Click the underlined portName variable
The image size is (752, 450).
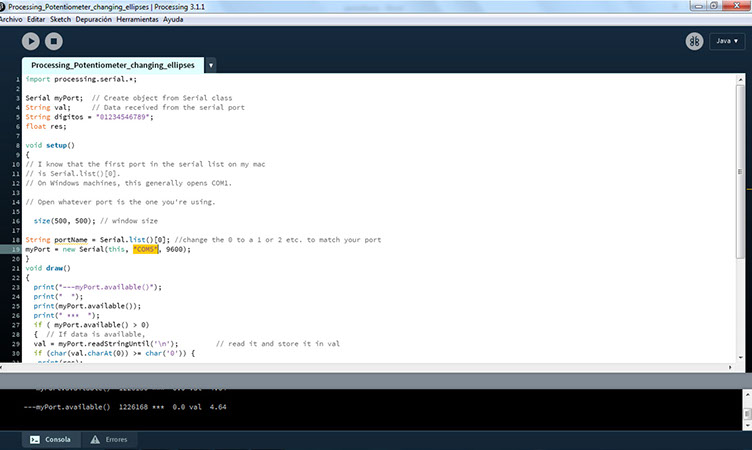pyautogui.click(x=70, y=240)
